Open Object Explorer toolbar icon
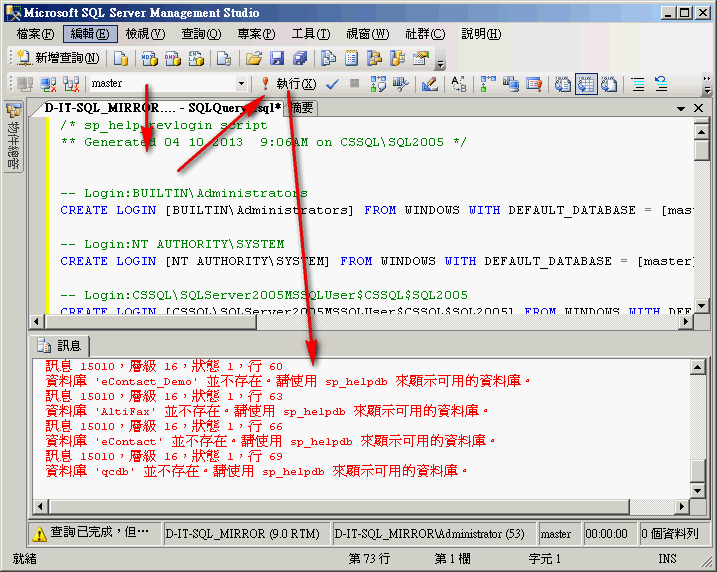717x572 pixels. [375, 58]
